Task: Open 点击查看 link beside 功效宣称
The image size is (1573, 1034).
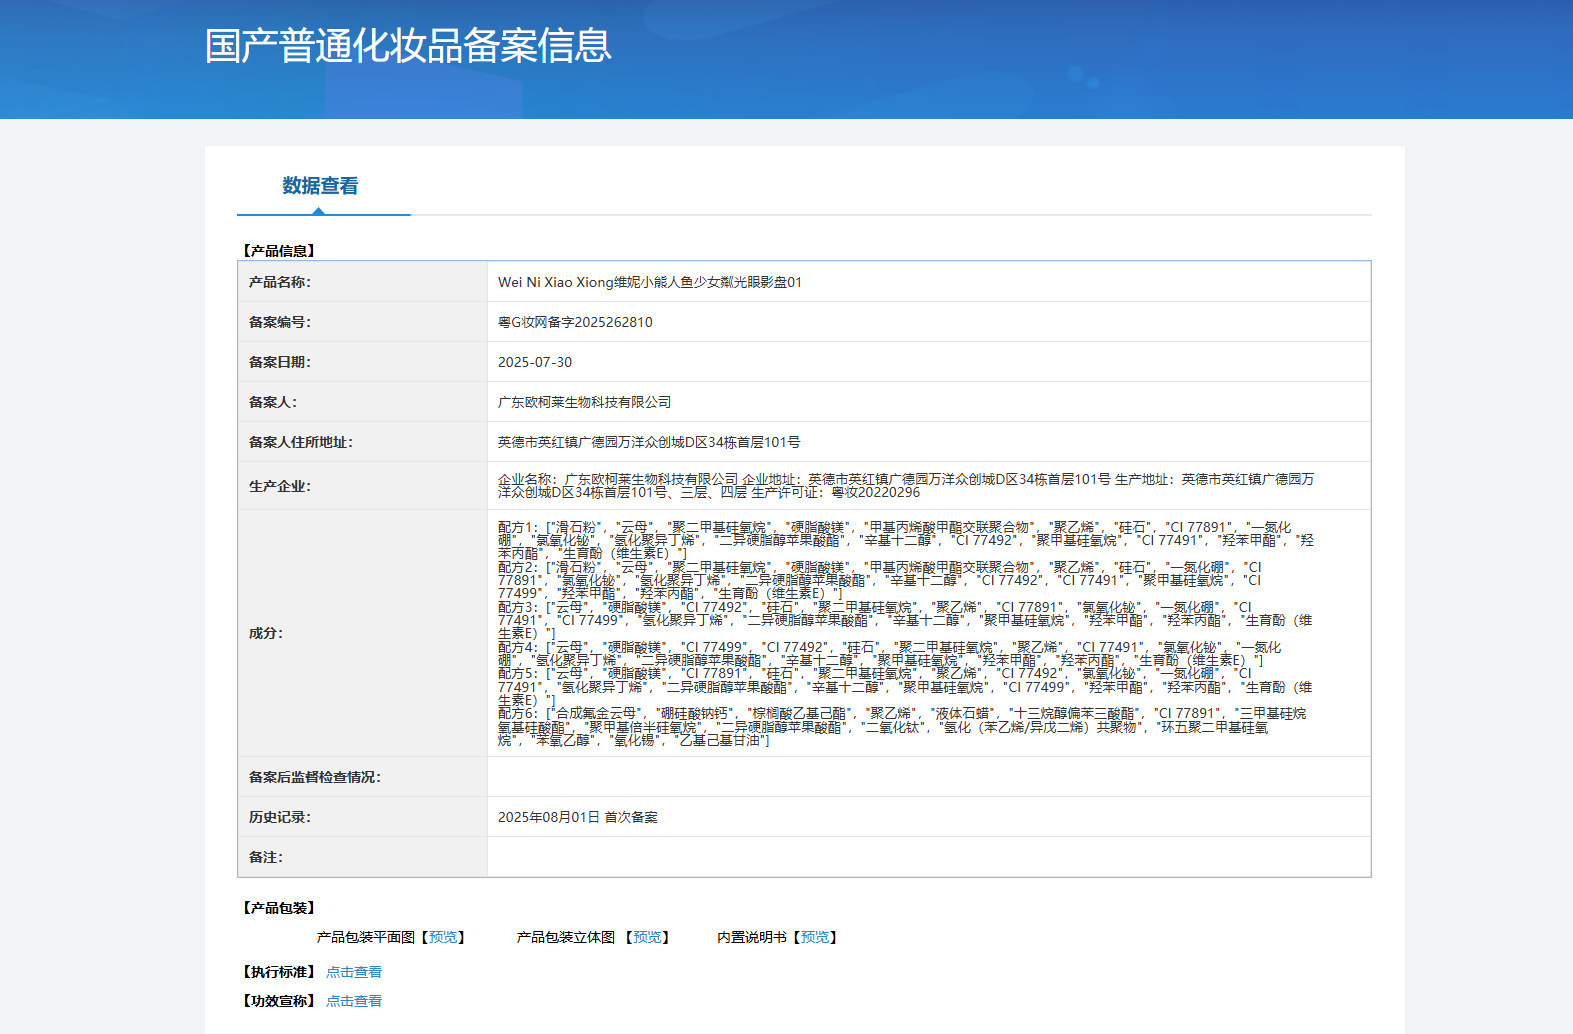Action: tap(354, 1001)
